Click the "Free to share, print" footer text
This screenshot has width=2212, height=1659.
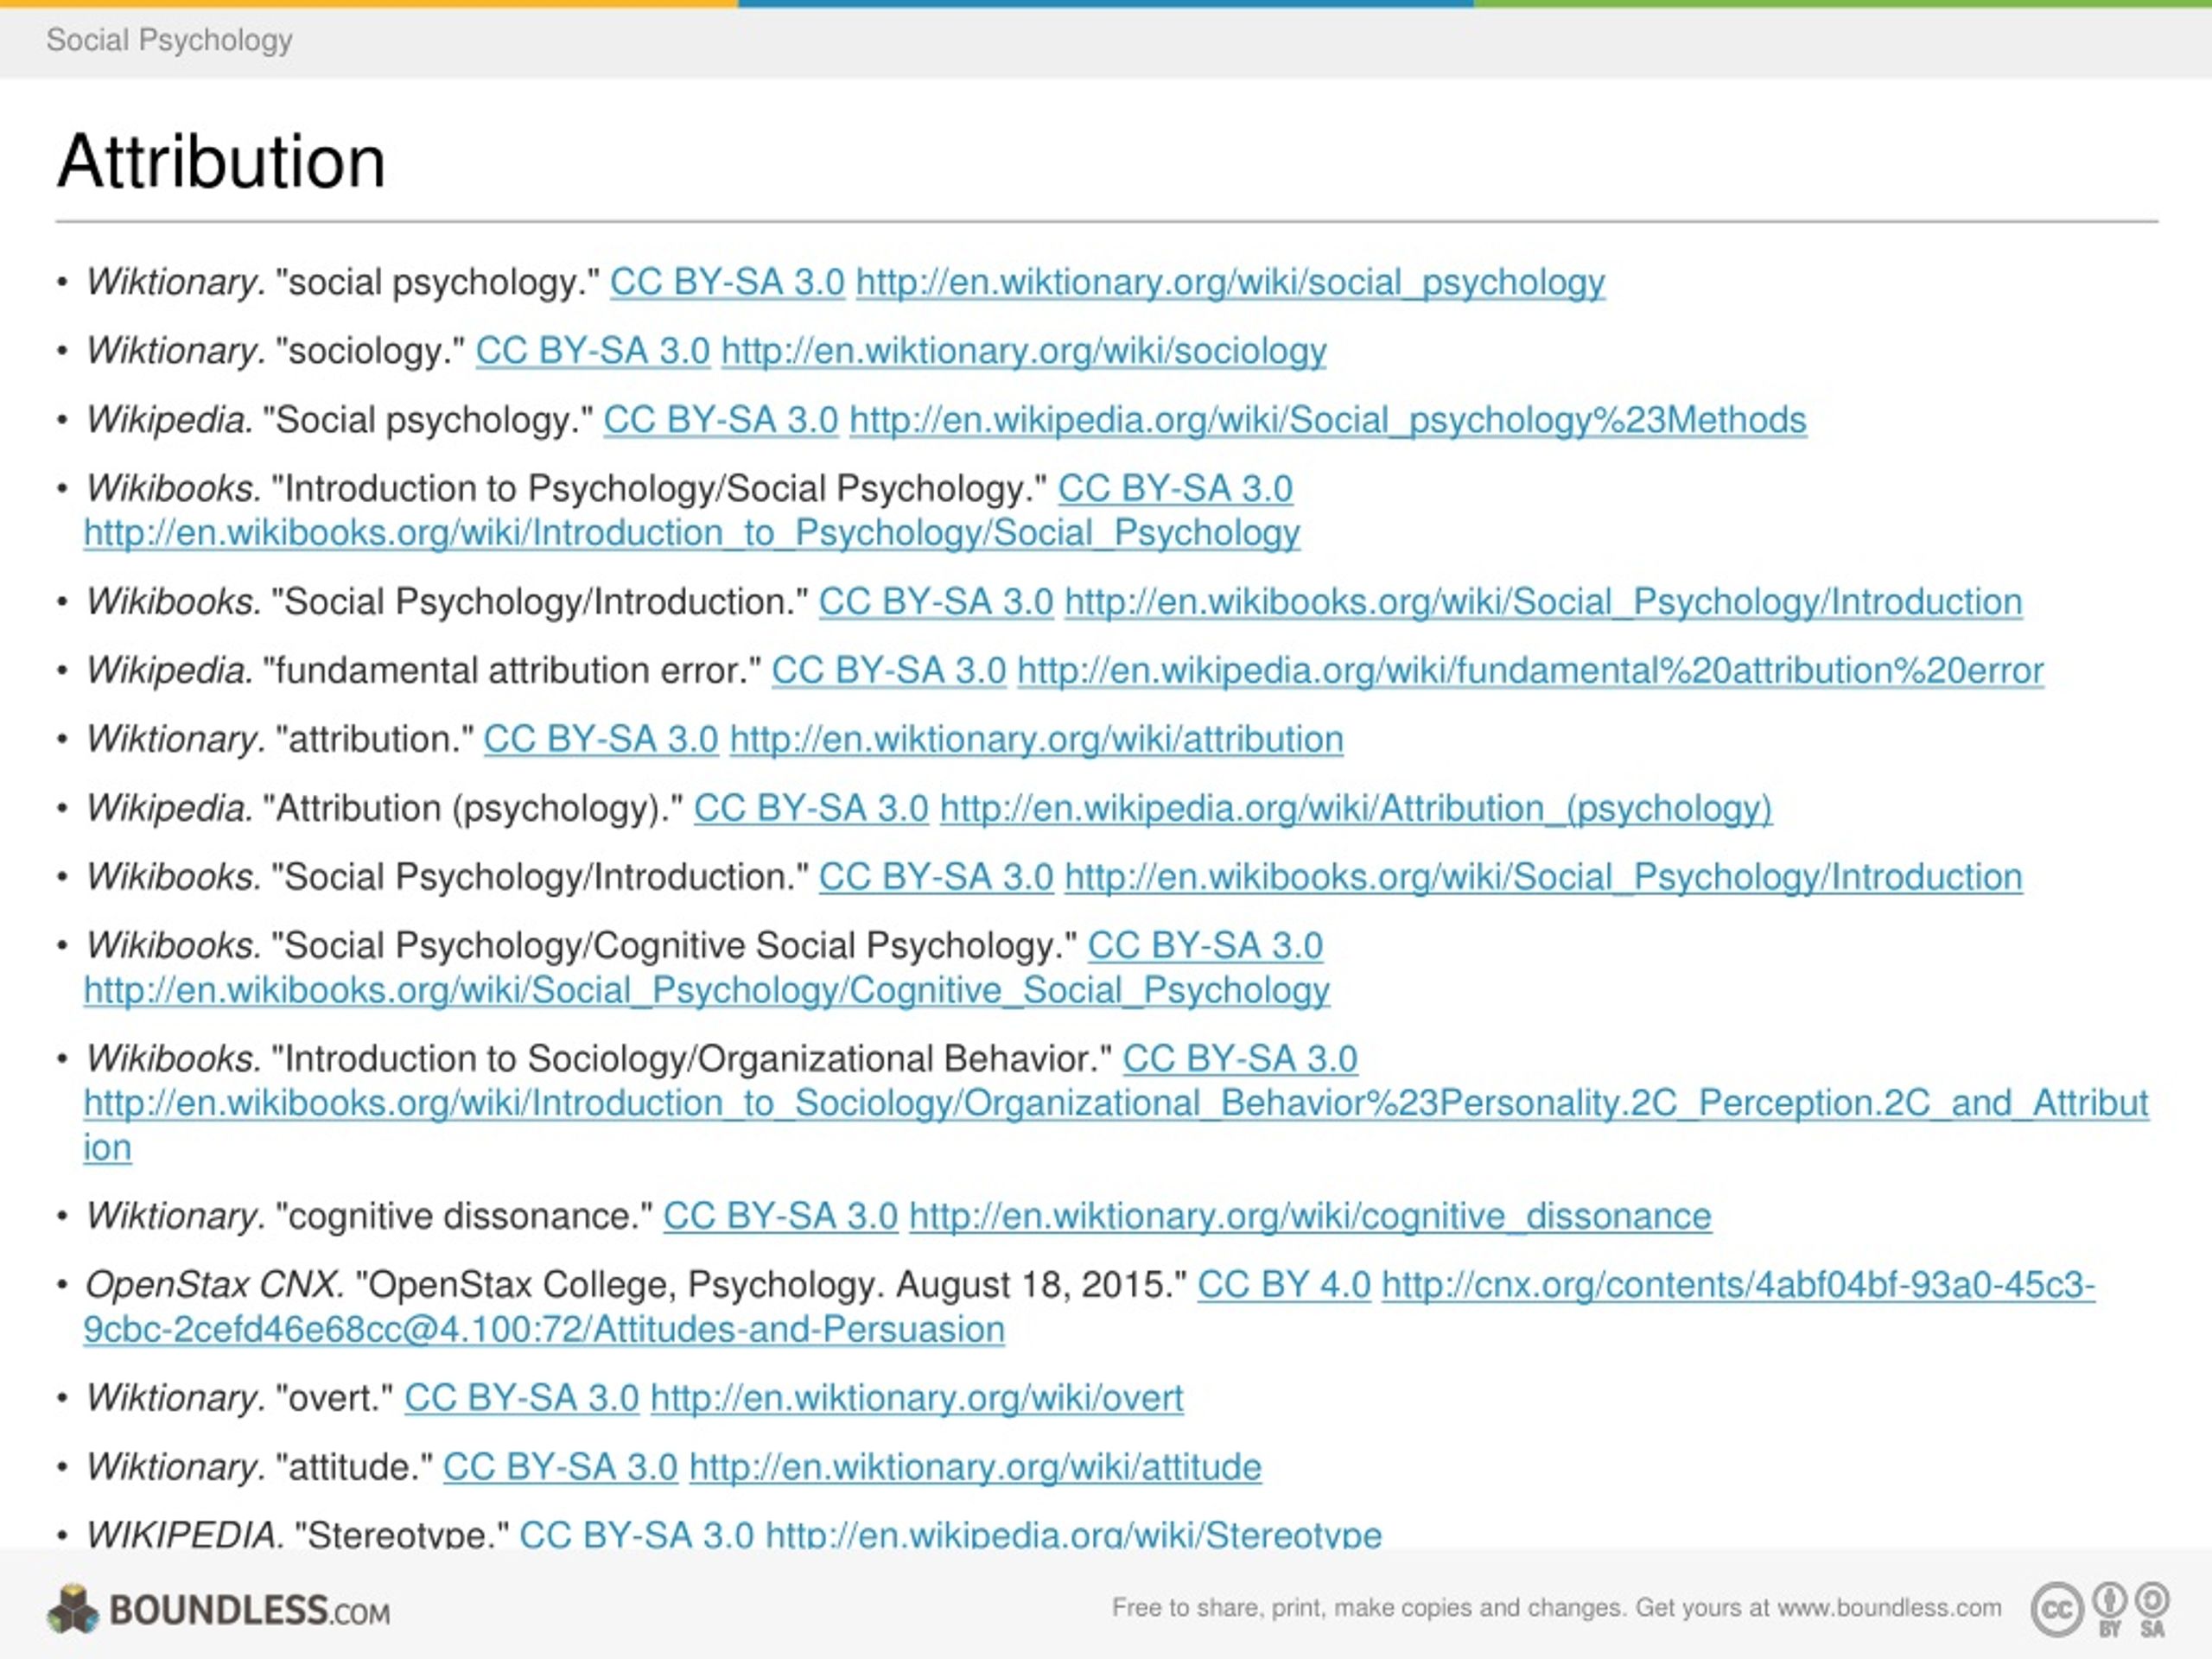click(1557, 1608)
